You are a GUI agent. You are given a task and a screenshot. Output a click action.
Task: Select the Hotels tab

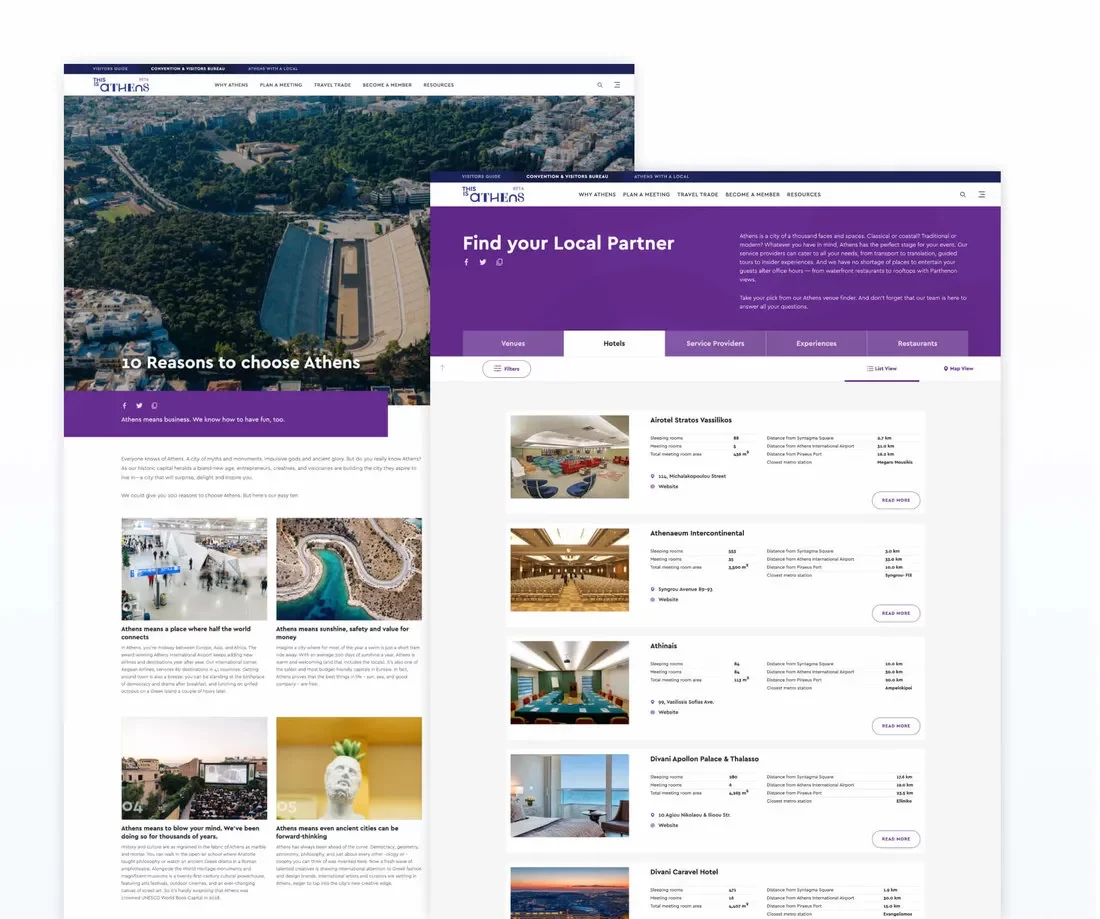(615, 344)
